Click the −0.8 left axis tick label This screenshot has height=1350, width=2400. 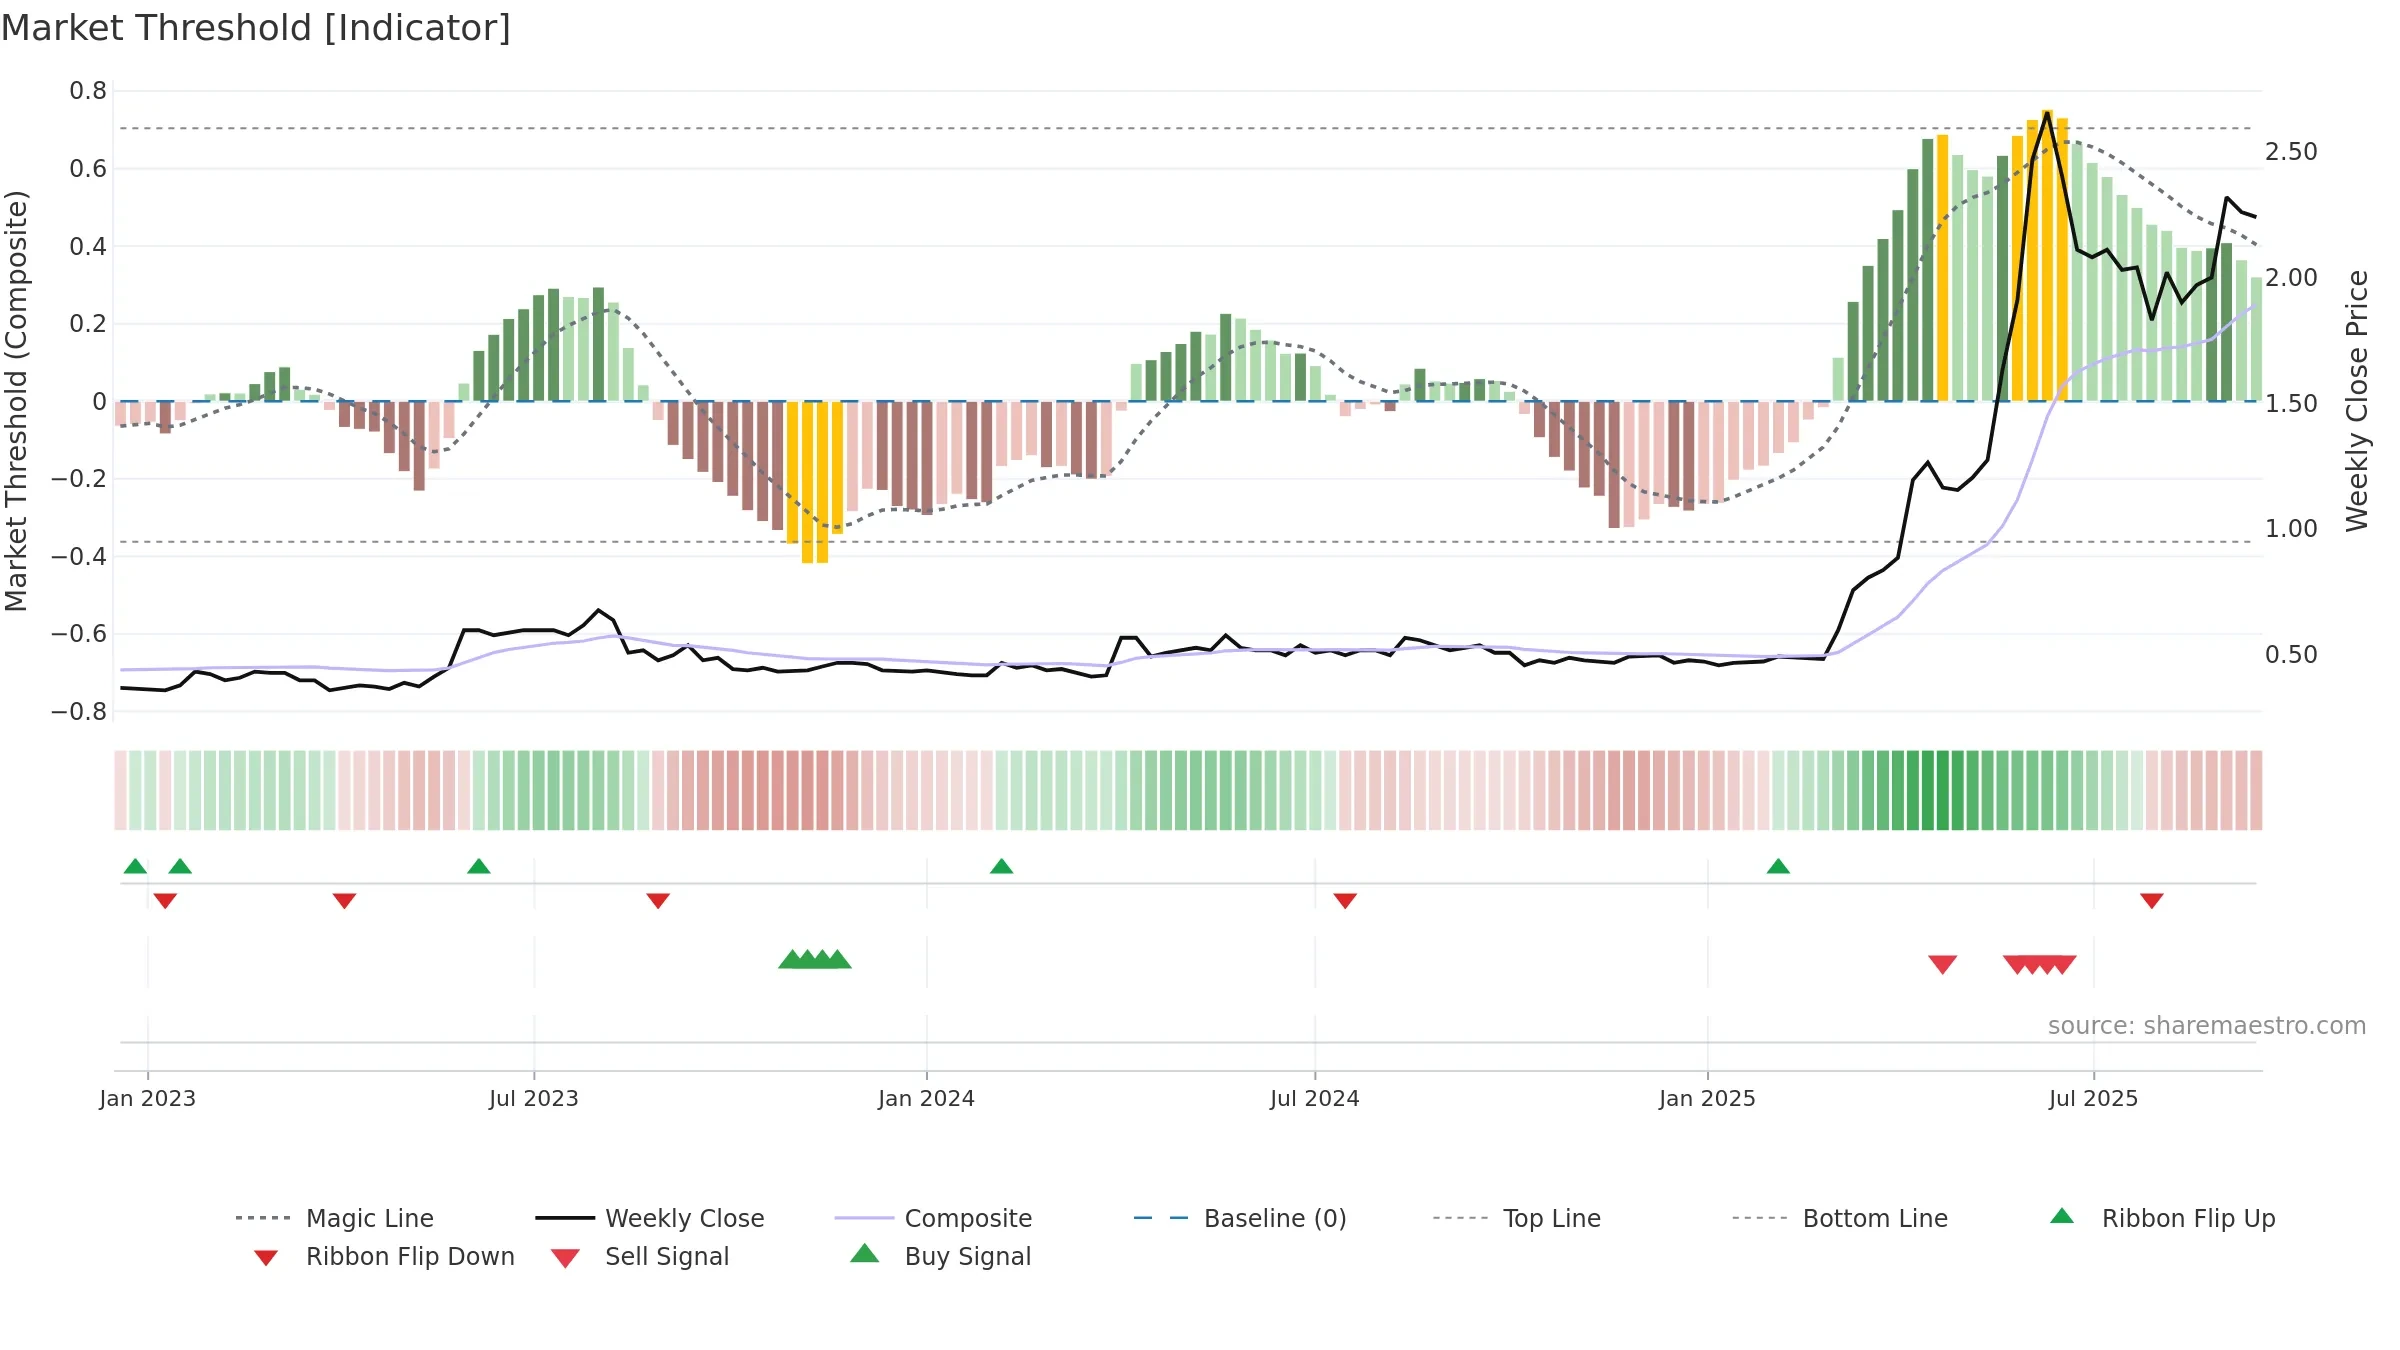coord(79,712)
